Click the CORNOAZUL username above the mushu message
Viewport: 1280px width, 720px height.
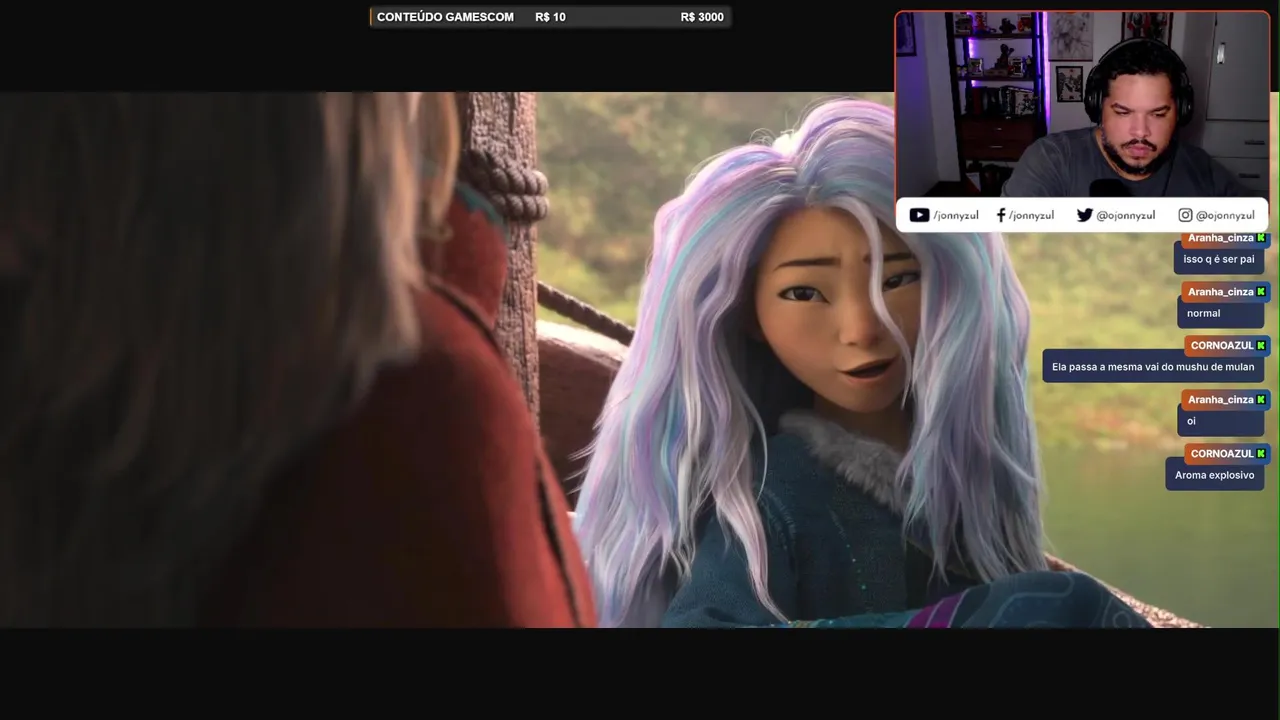click(1222, 346)
